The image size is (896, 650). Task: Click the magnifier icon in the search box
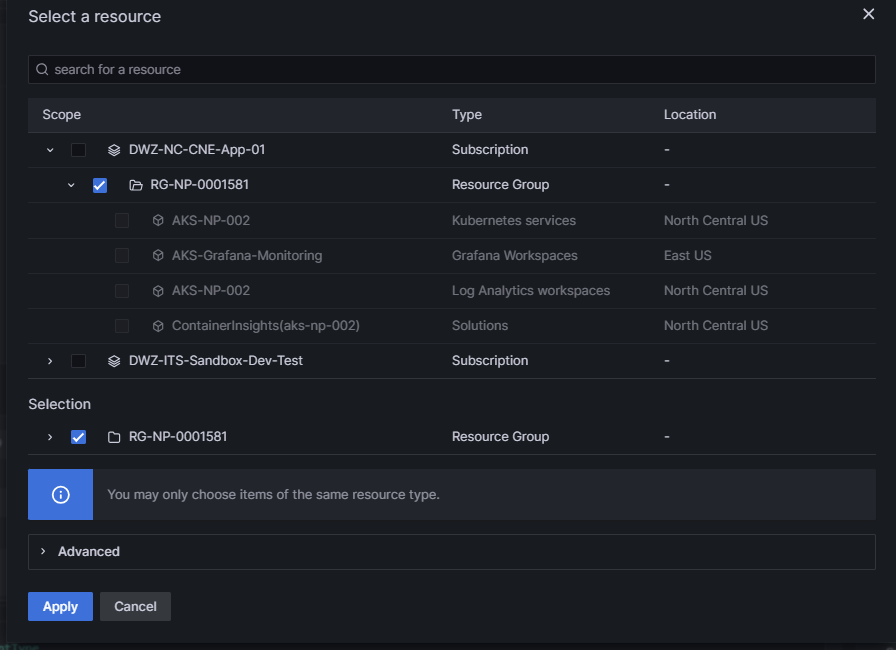click(42, 70)
